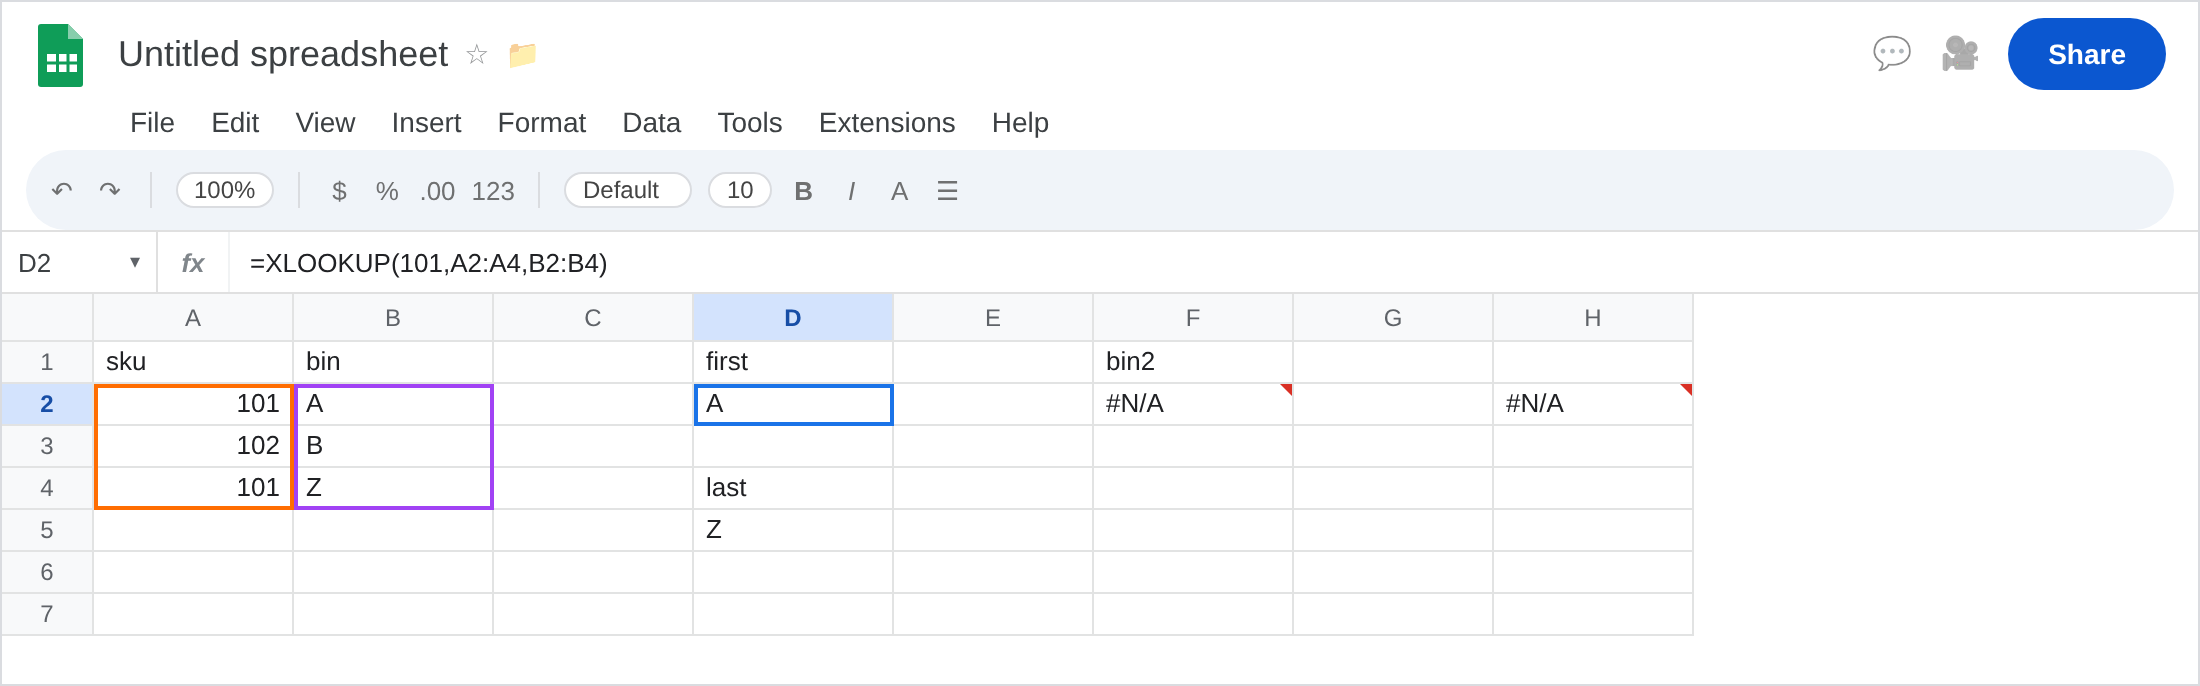Viewport: 2200px width, 686px height.
Task: Select cell A4 containing 101
Action: click(193, 488)
